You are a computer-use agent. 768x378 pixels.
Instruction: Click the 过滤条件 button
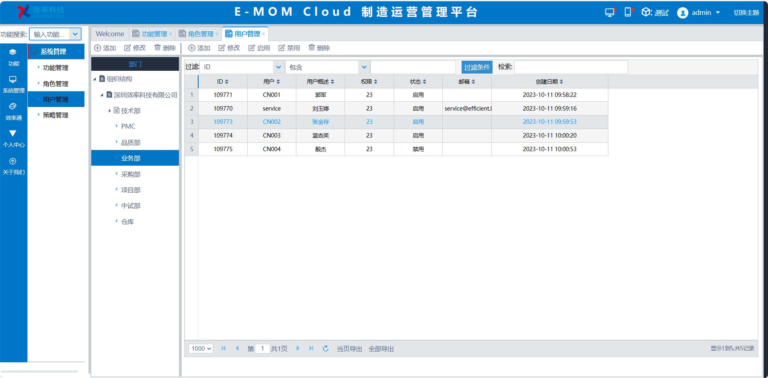(x=477, y=67)
